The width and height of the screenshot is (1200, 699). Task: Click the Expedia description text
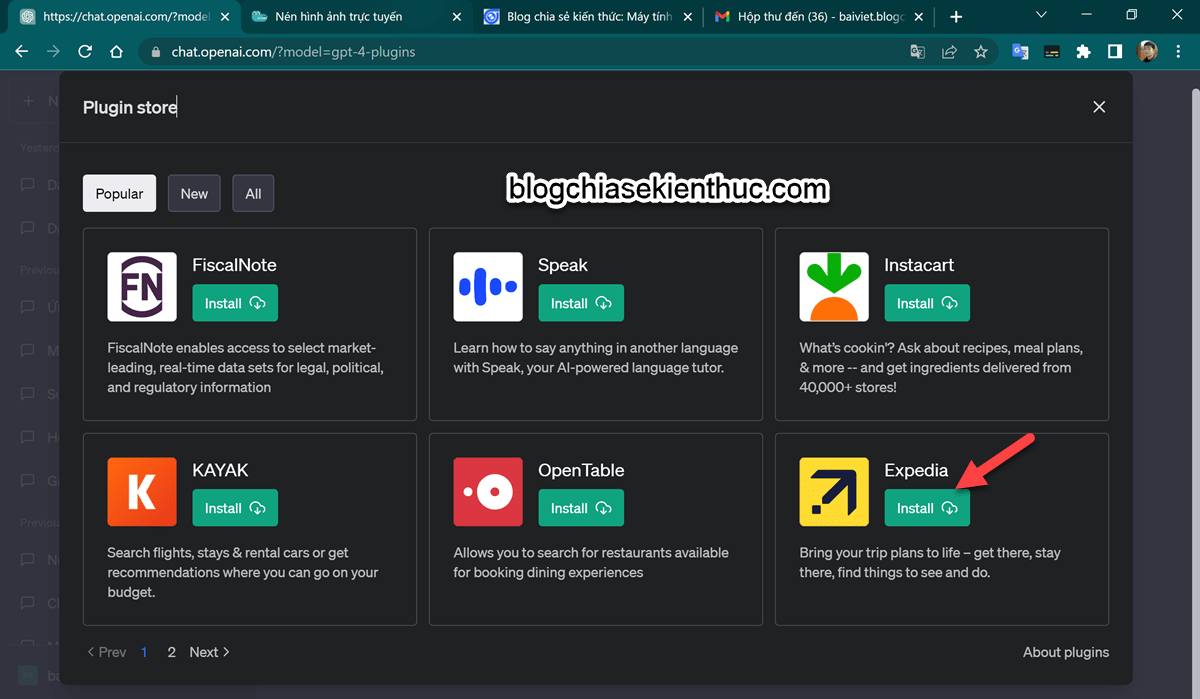click(930, 562)
